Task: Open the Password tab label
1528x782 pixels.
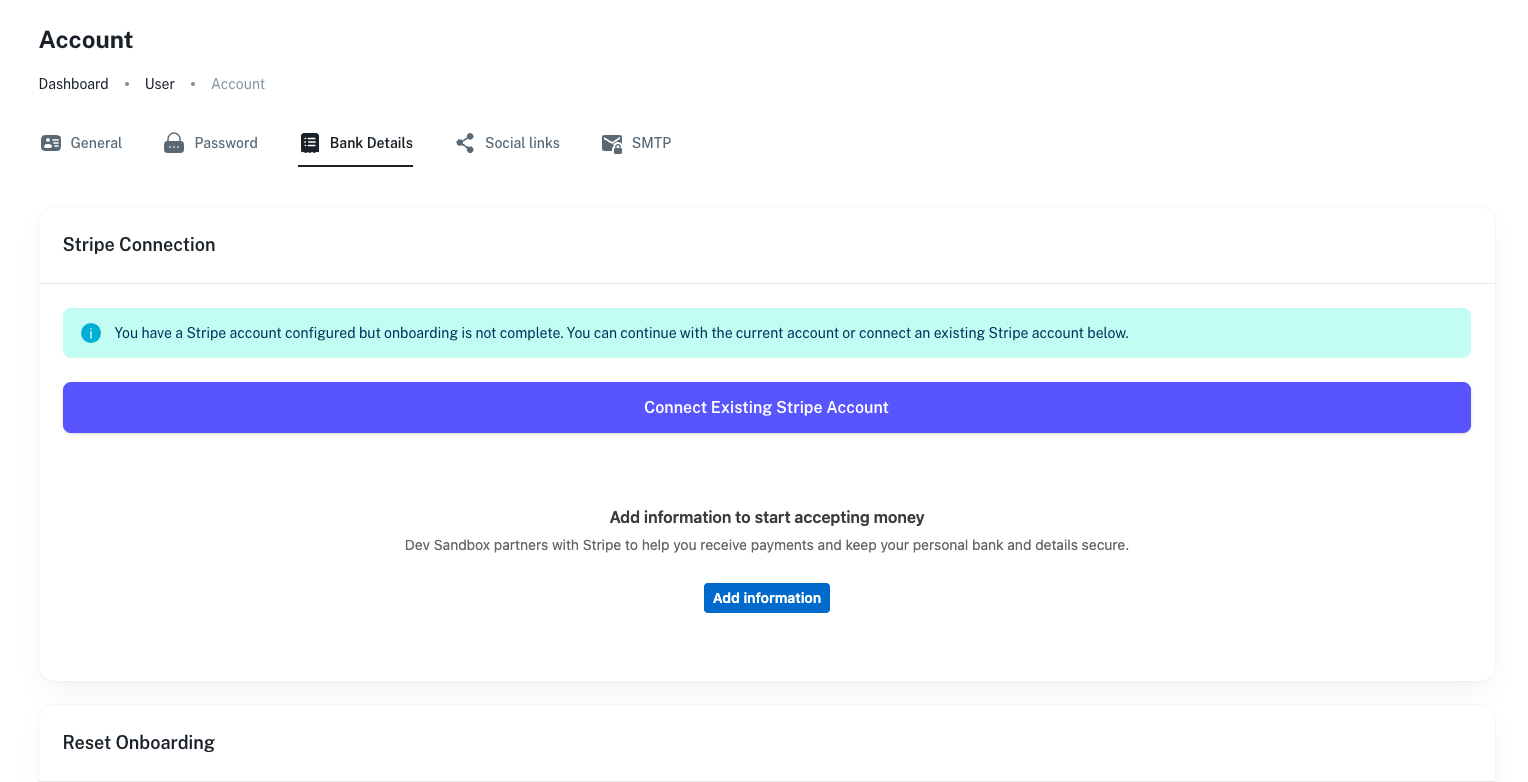Action: point(226,143)
